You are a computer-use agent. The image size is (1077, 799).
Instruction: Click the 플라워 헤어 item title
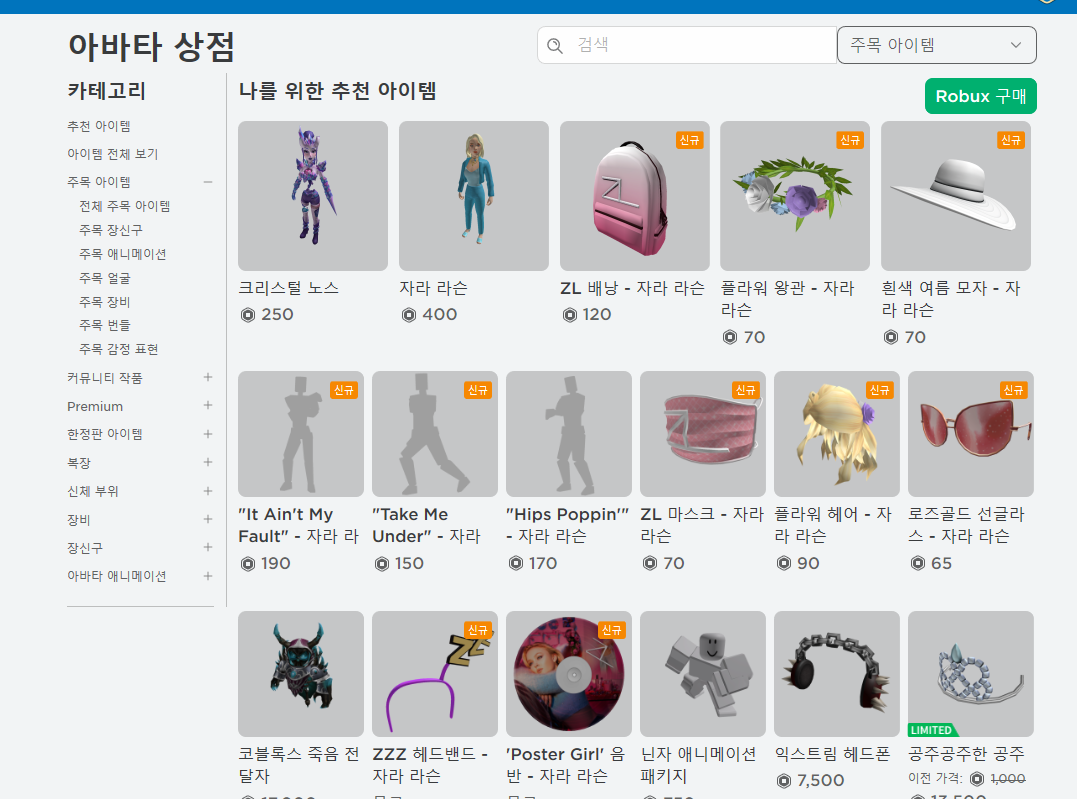pyautogui.click(x=833, y=525)
